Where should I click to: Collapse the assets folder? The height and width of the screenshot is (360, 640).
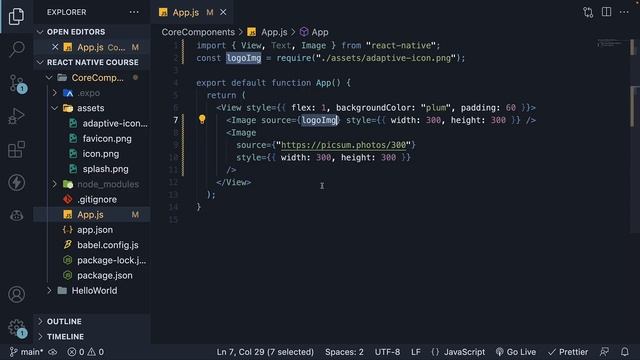coord(55,108)
